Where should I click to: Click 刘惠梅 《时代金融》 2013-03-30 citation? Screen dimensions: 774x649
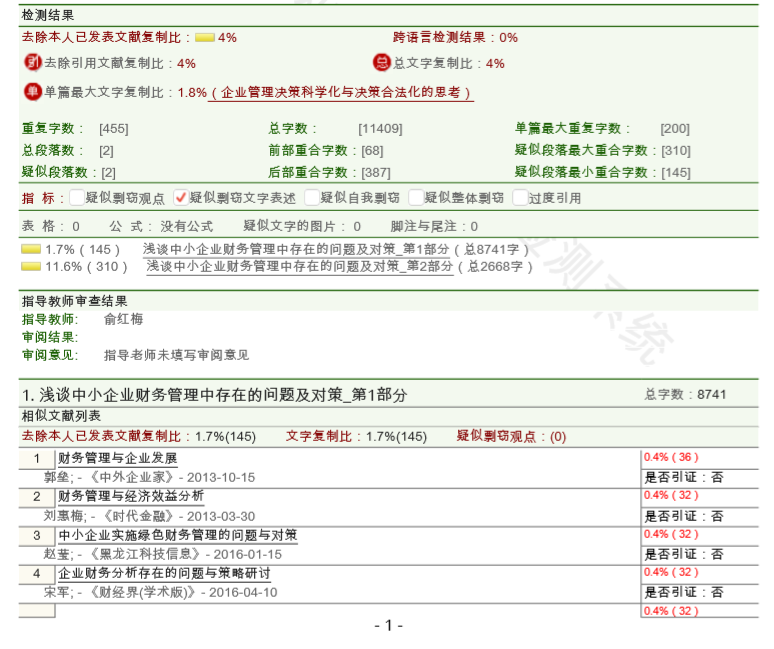[150, 516]
